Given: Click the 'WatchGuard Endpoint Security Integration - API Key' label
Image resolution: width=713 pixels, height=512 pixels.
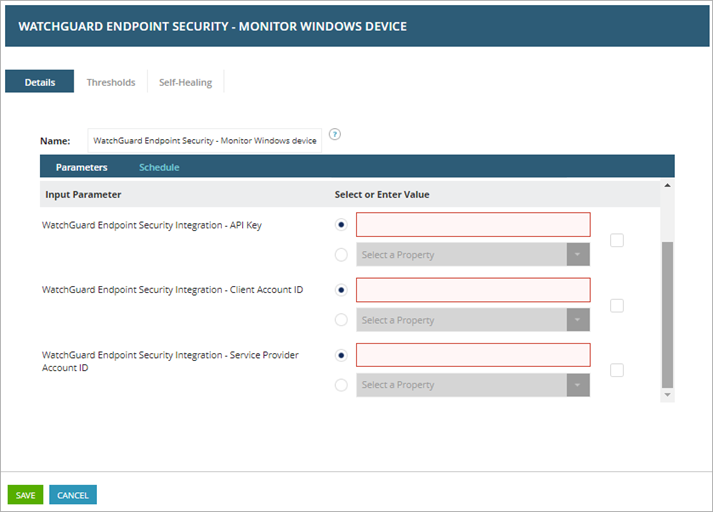Looking at the screenshot, I should click(x=152, y=225).
